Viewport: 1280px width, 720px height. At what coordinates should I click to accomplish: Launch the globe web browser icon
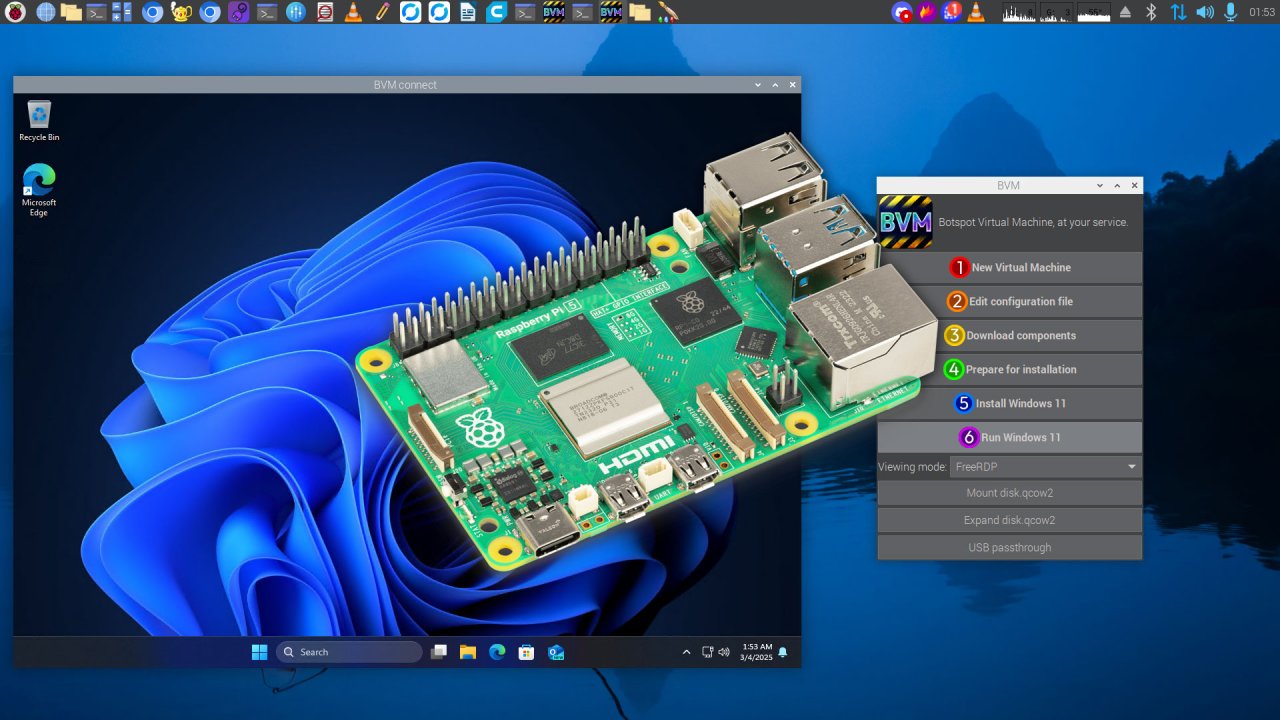45,12
